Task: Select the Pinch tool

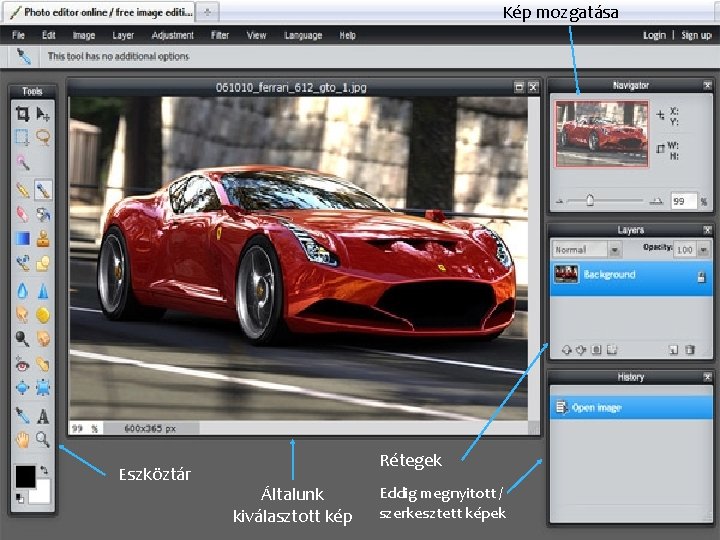Action: pyautogui.click(x=43, y=388)
